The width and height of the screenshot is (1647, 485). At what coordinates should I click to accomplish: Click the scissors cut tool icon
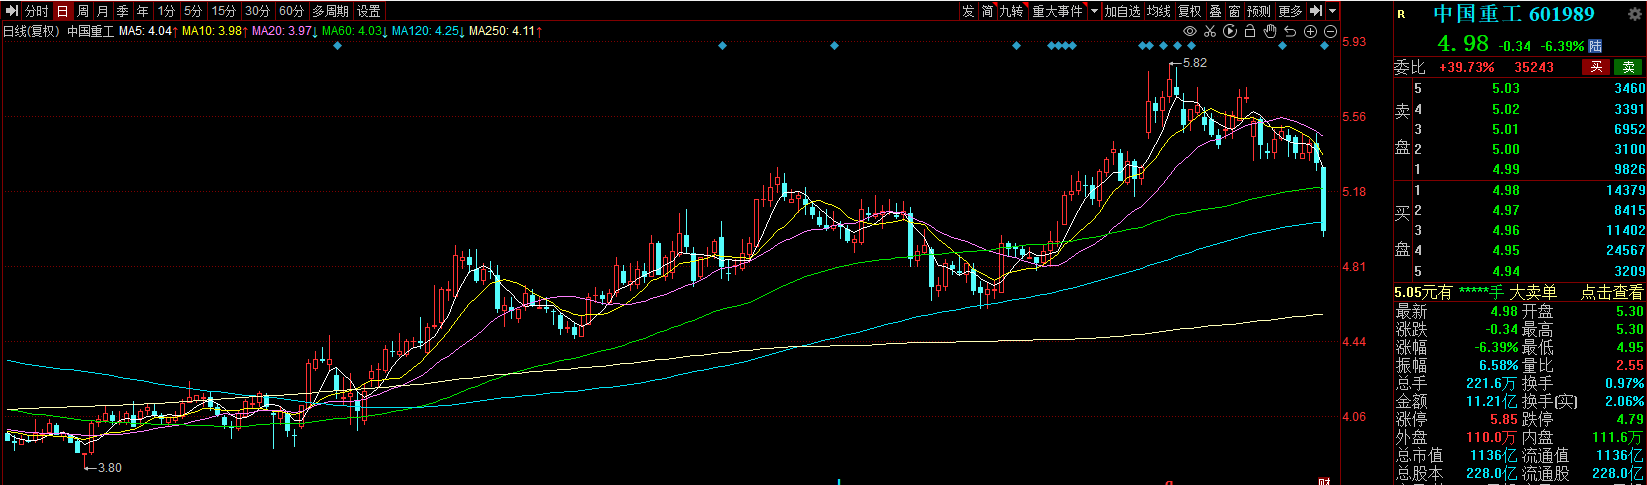[1209, 32]
